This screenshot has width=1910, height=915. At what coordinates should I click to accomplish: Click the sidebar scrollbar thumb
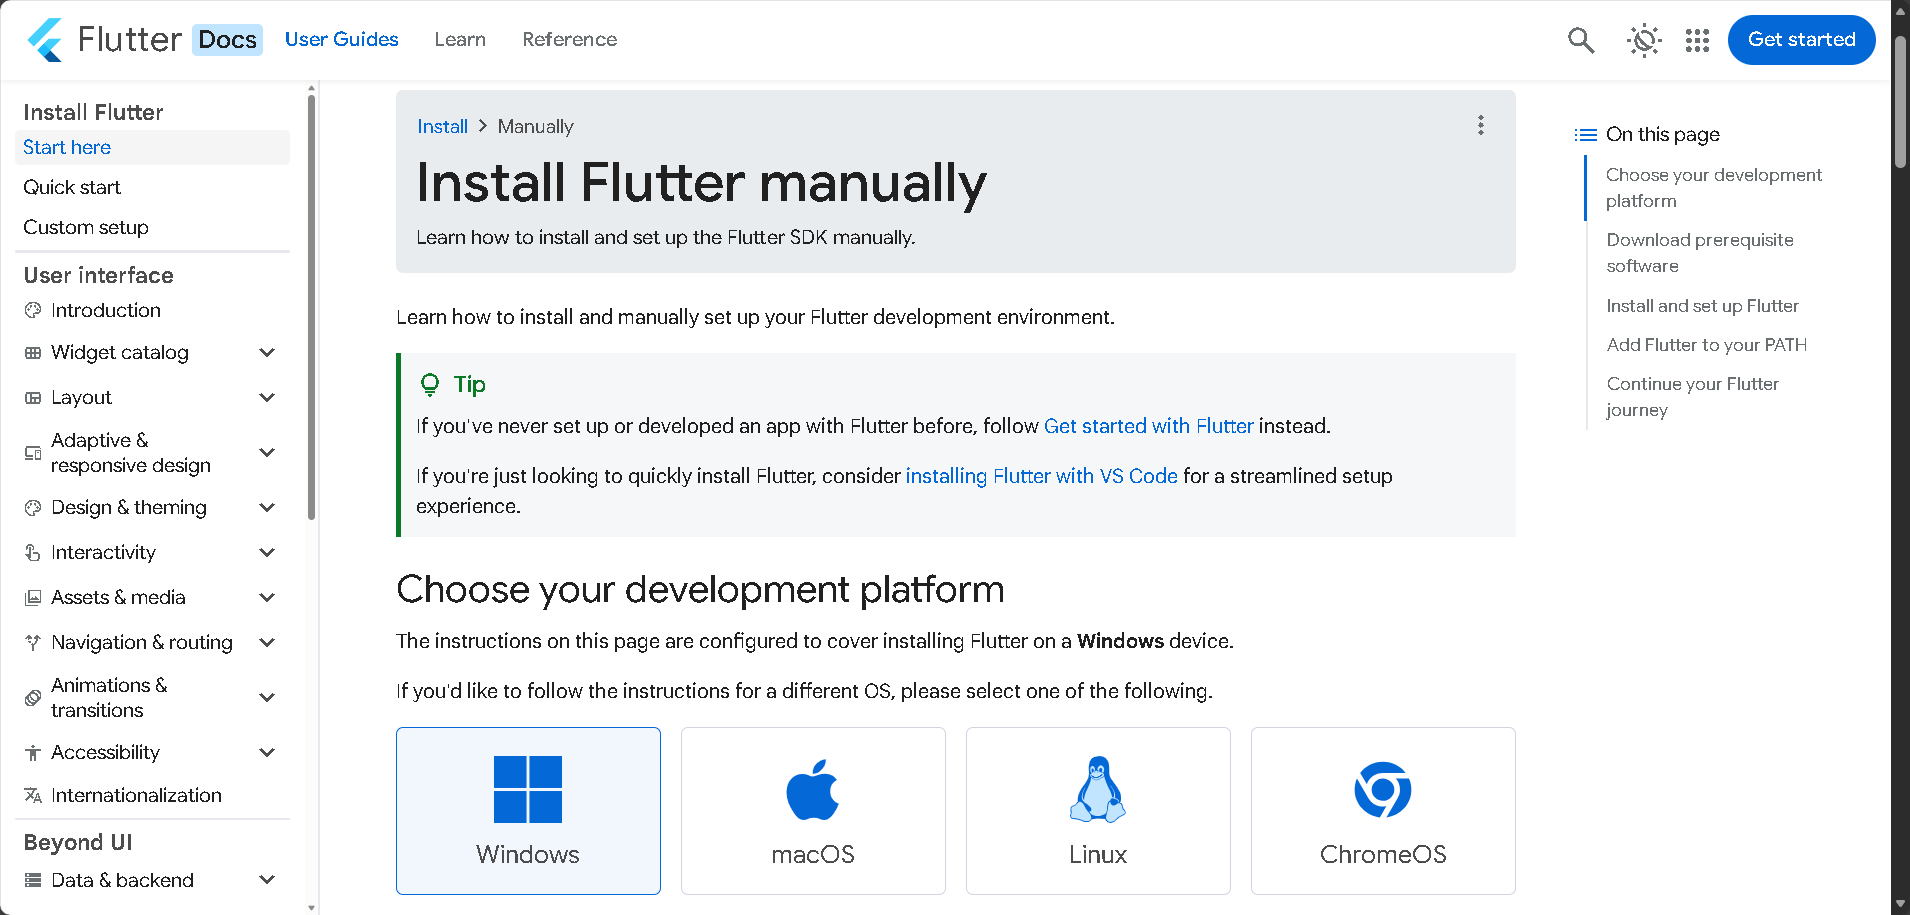(x=311, y=307)
